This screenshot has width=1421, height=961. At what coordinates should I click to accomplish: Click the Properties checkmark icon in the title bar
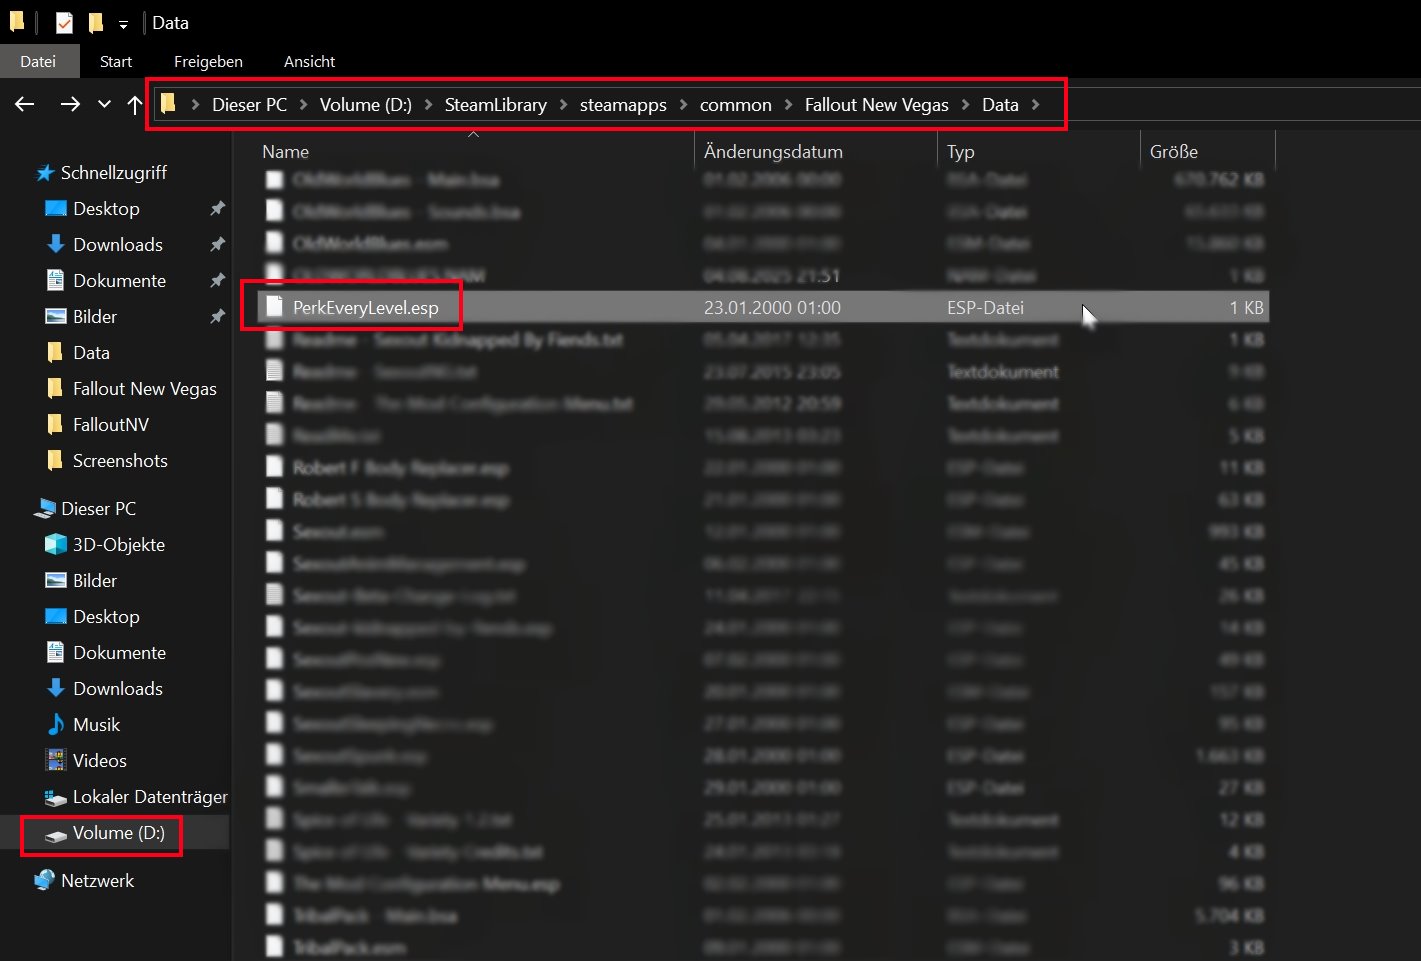tap(64, 22)
